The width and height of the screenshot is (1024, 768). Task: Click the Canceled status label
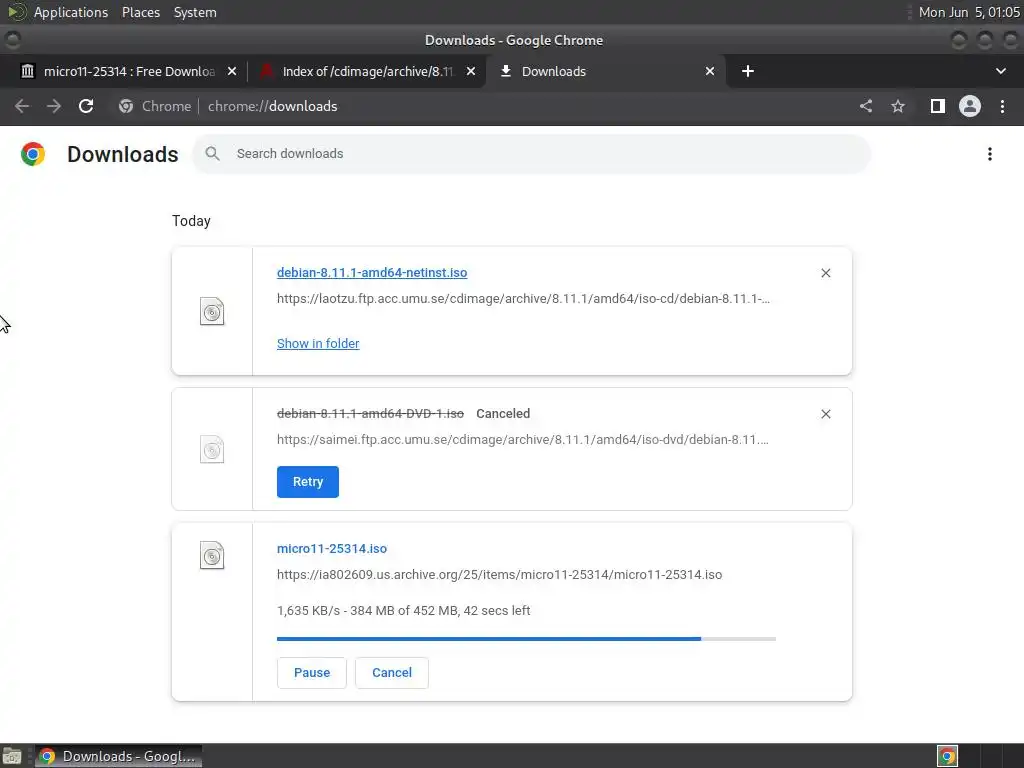click(x=503, y=413)
